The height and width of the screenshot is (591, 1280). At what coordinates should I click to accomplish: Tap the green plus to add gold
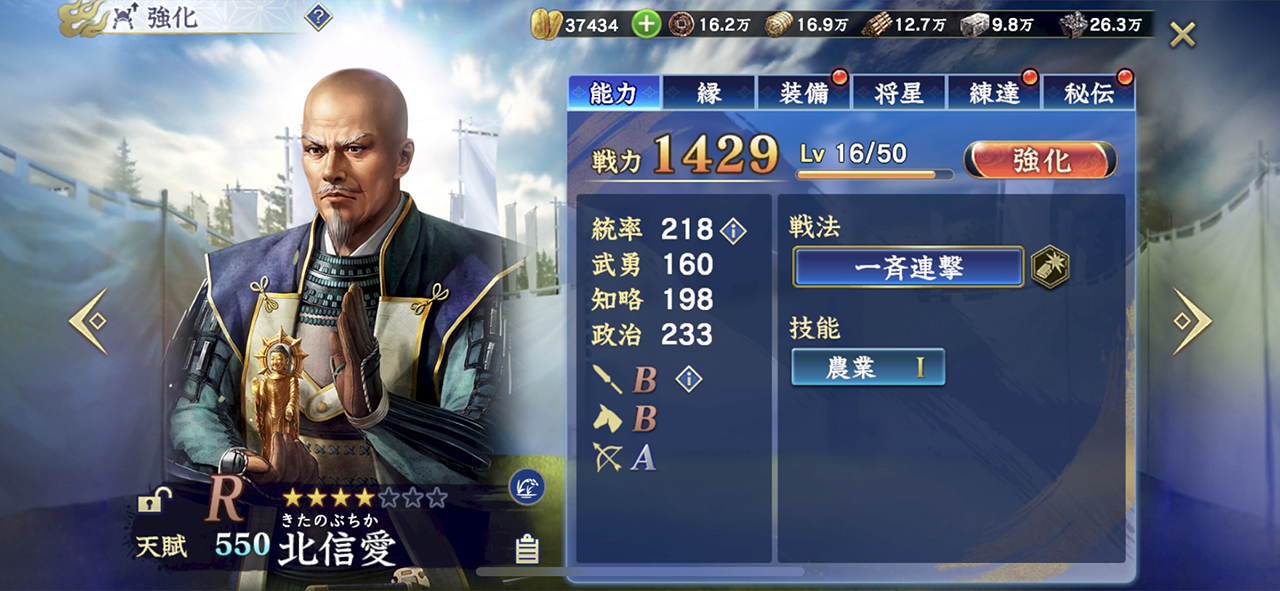click(647, 24)
